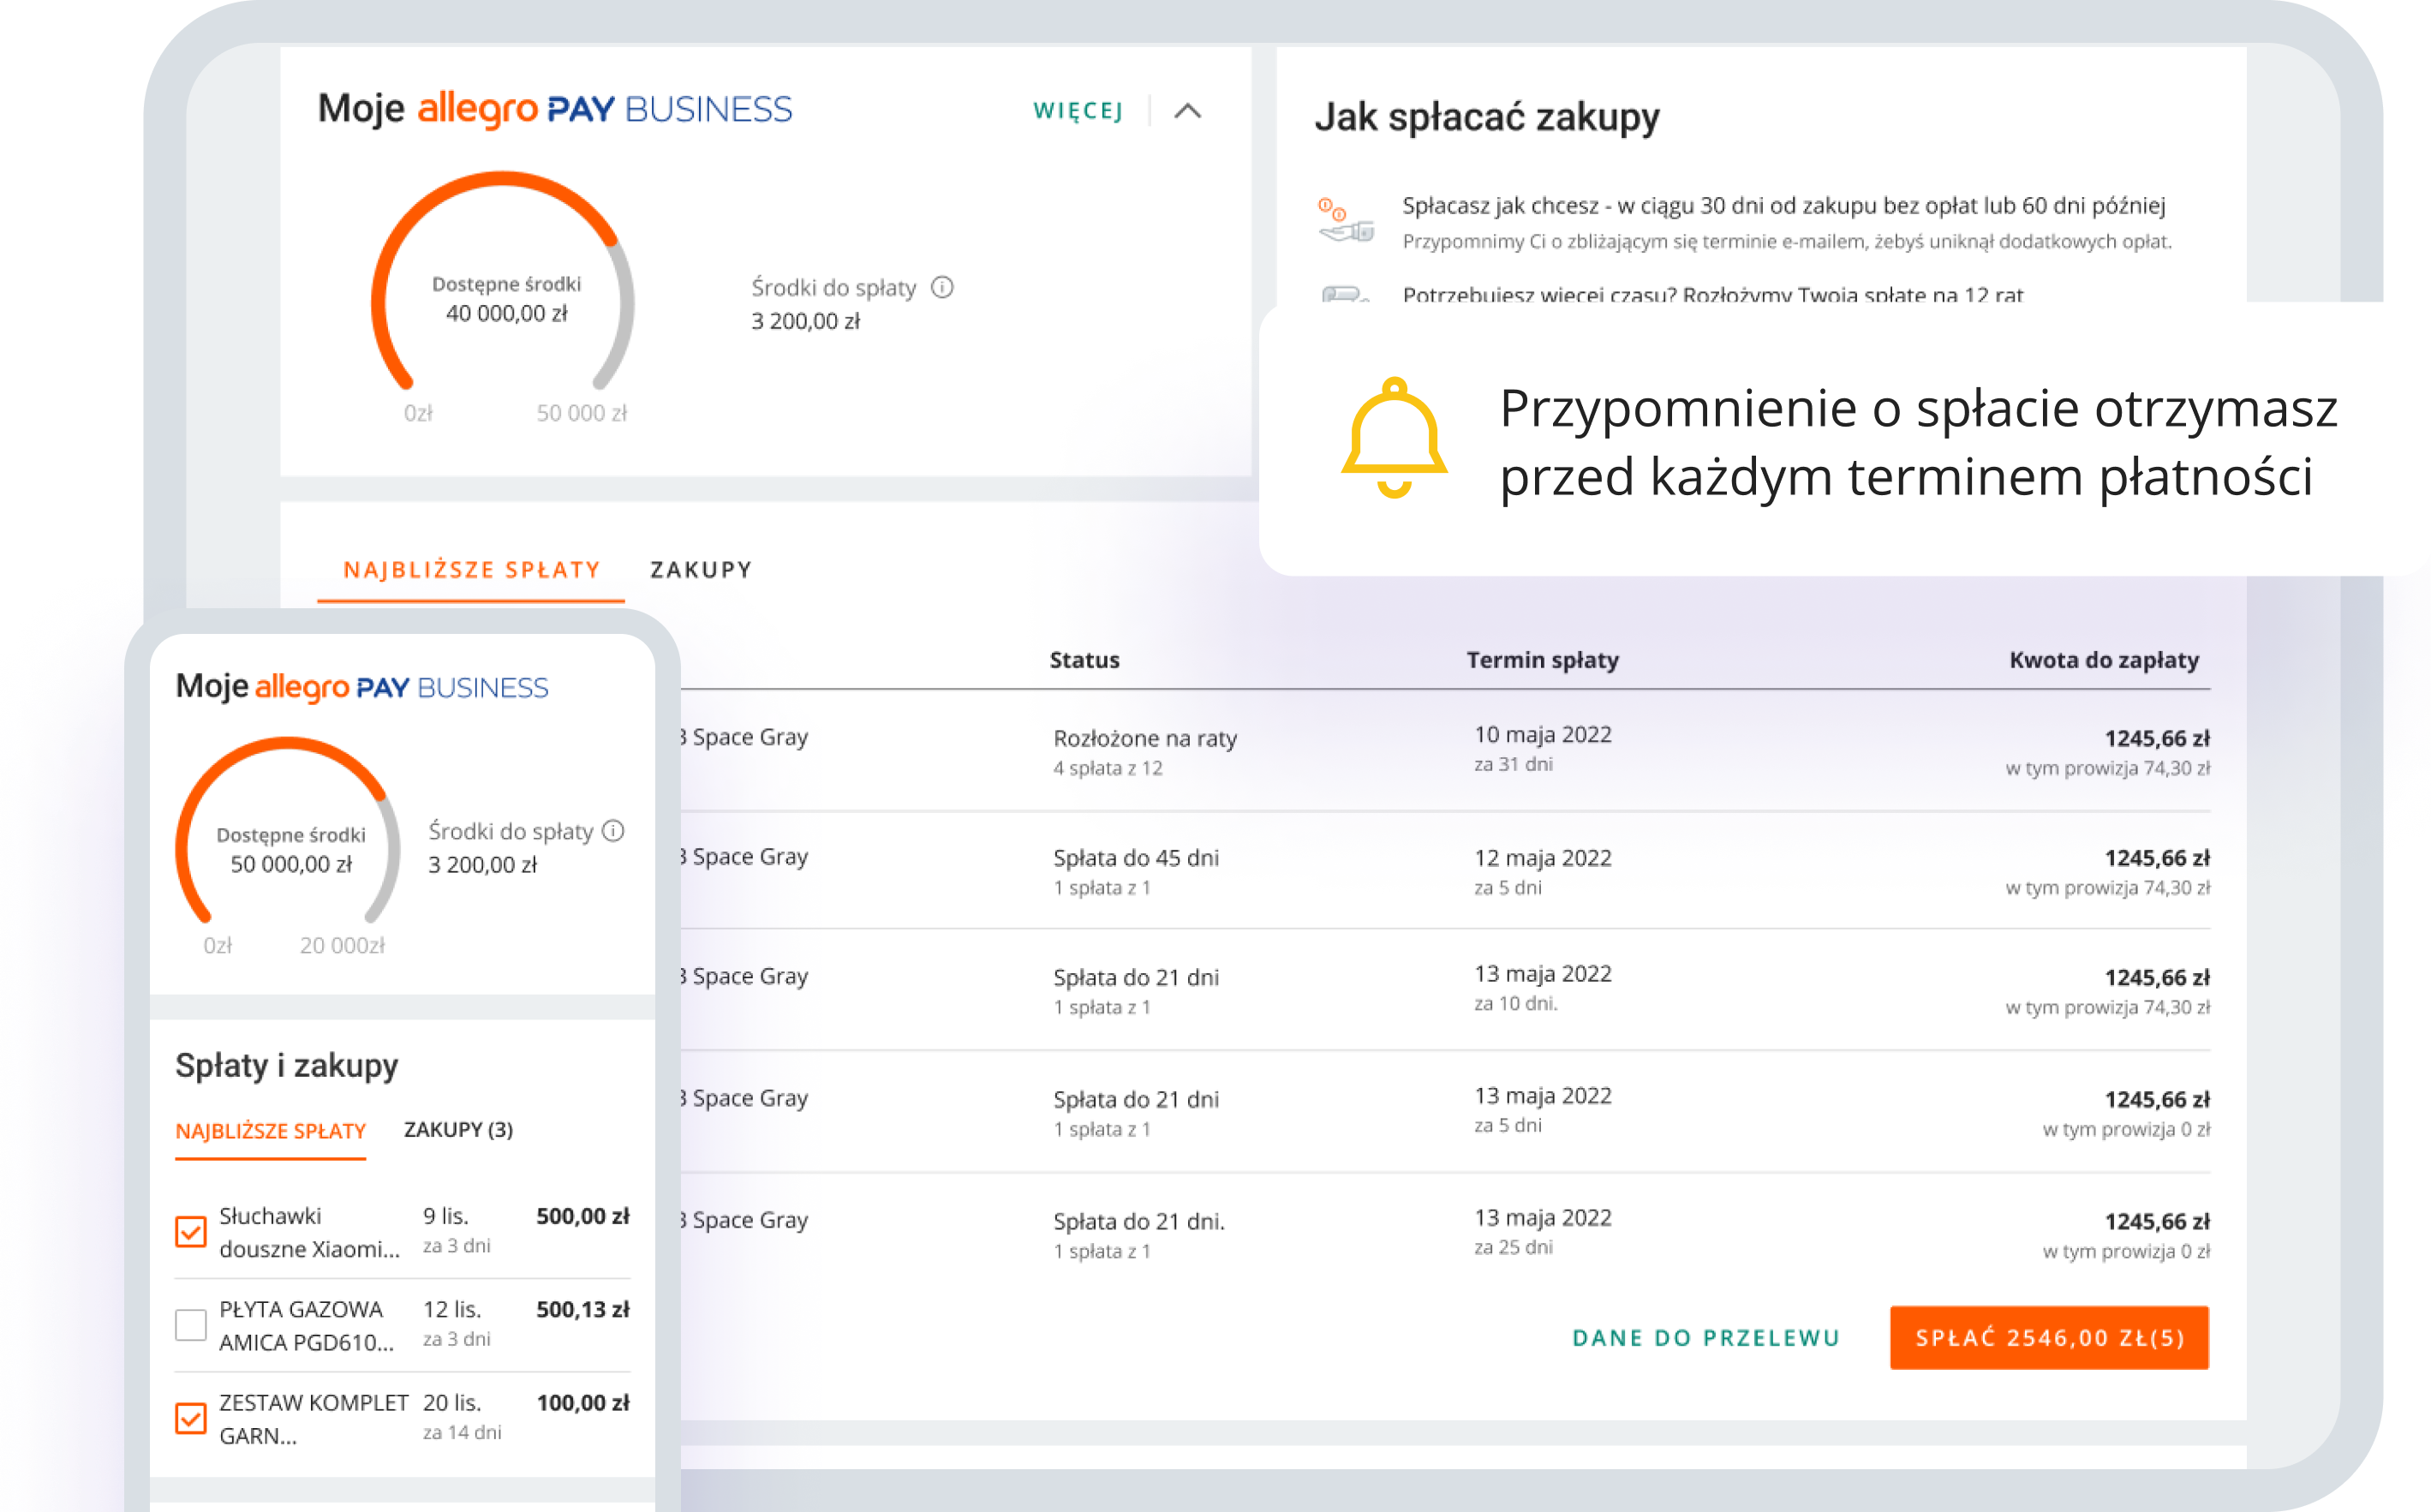Click the coins-in-hand repayment icon
Image resolution: width=2431 pixels, height=1512 pixels.
click(1345, 221)
